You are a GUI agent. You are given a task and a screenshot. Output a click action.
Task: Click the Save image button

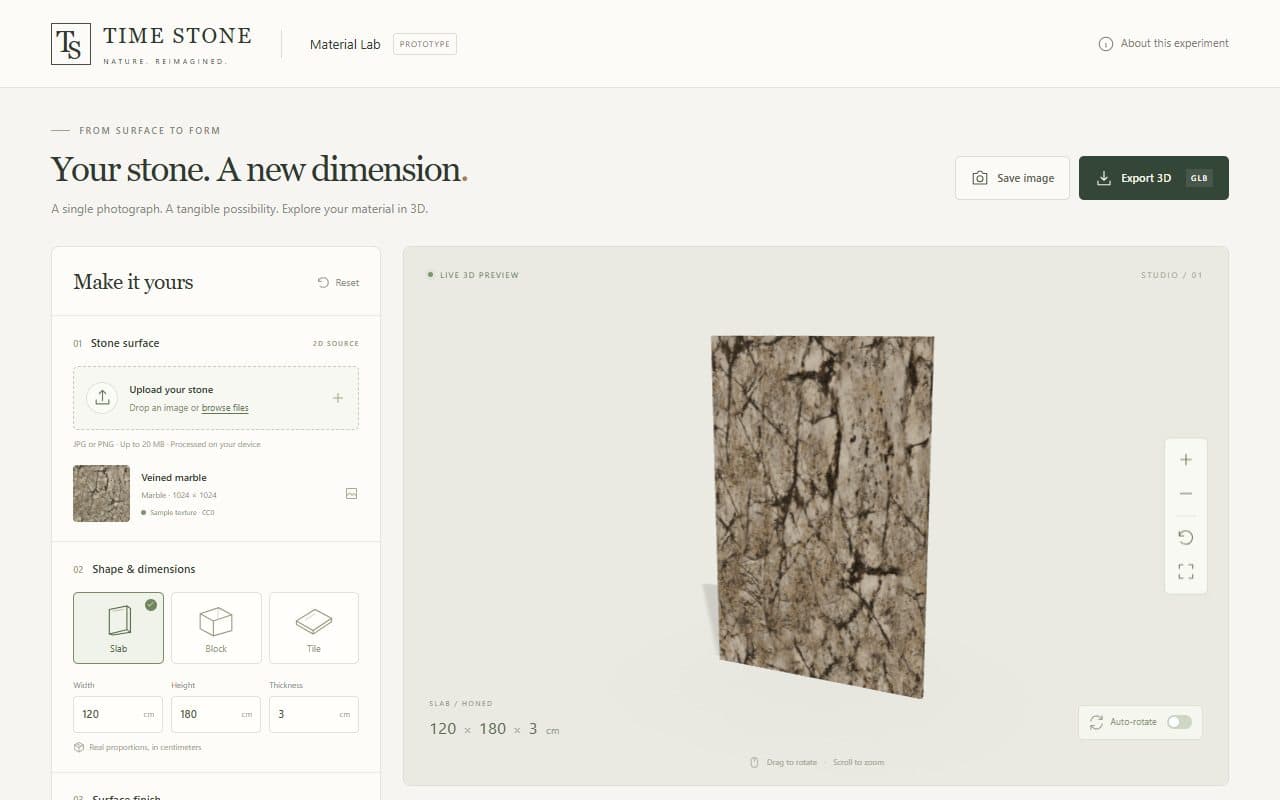tap(1012, 178)
